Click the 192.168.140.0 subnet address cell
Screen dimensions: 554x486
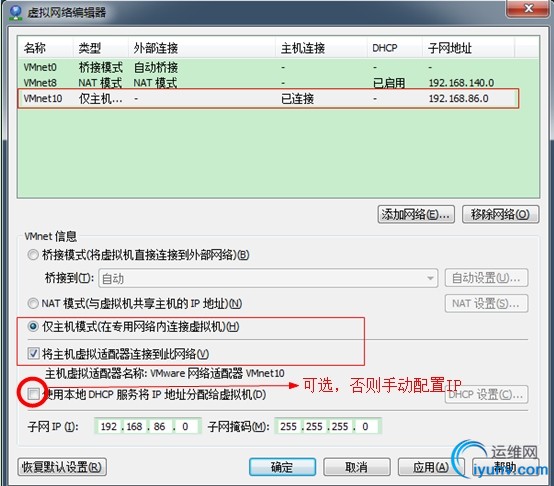pos(461,83)
